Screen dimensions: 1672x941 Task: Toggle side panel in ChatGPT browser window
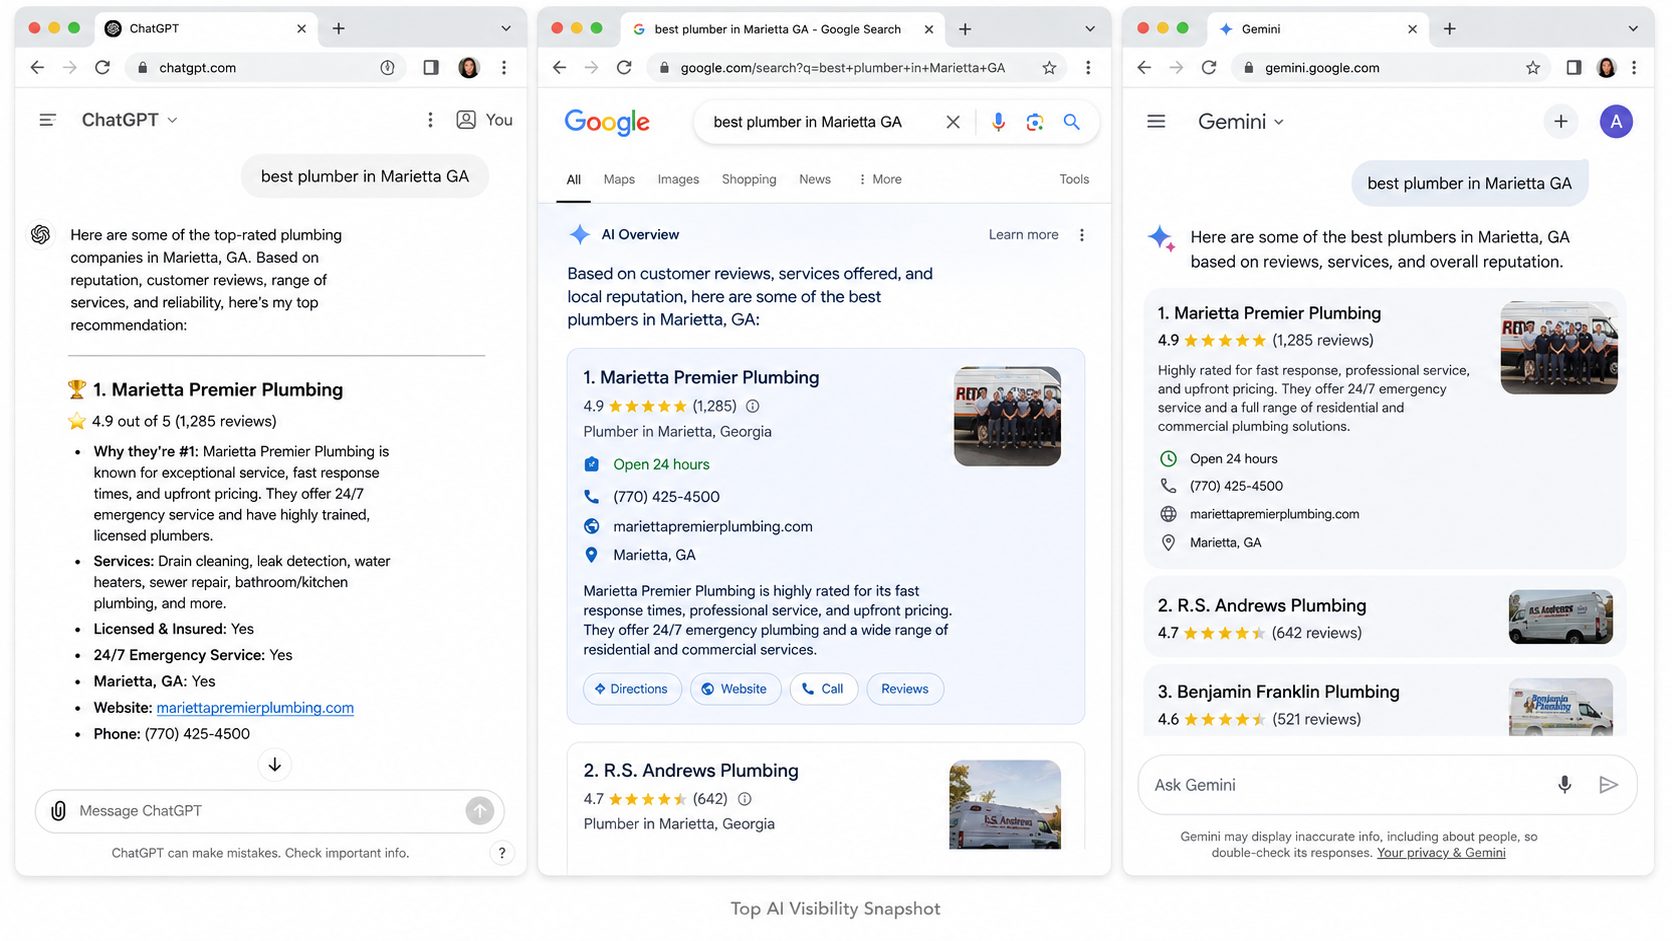point(431,68)
